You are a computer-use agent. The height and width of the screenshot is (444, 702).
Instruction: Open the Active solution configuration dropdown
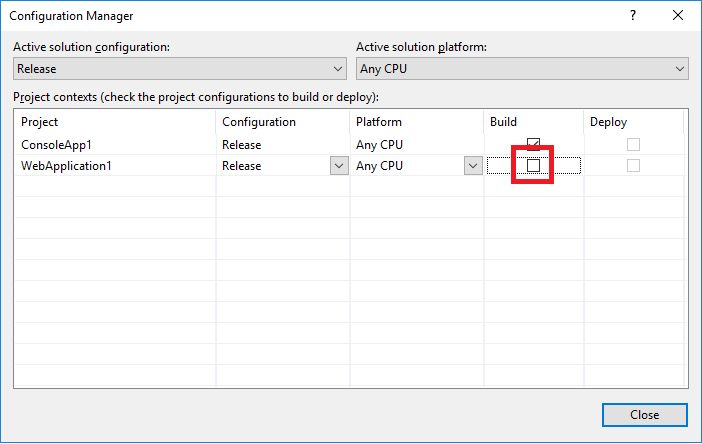pyautogui.click(x=180, y=68)
